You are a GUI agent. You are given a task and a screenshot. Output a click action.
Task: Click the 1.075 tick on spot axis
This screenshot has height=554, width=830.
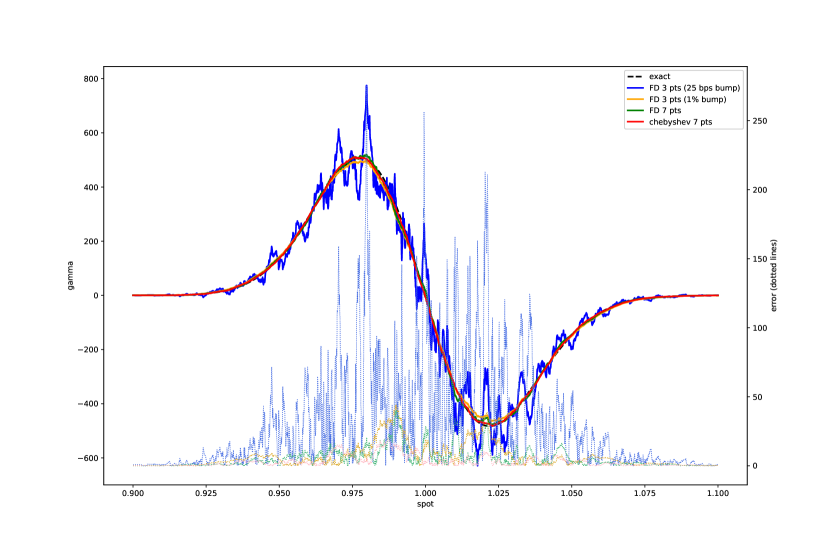[645, 493]
